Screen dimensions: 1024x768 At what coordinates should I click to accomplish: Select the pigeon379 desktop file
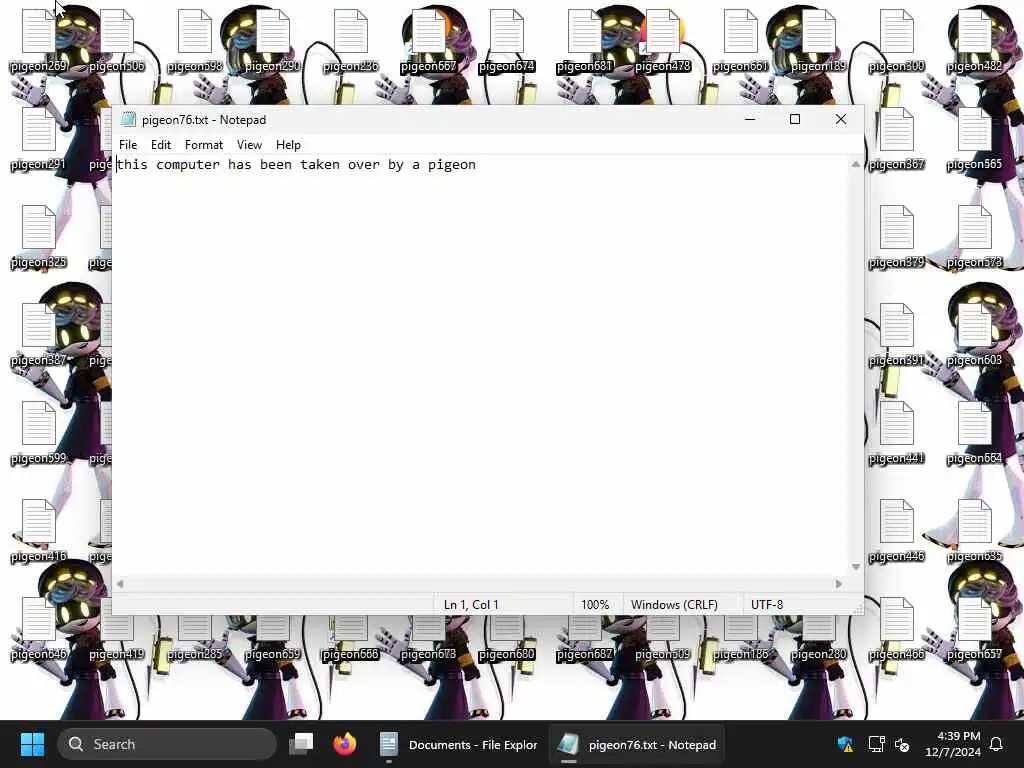point(897,236)
